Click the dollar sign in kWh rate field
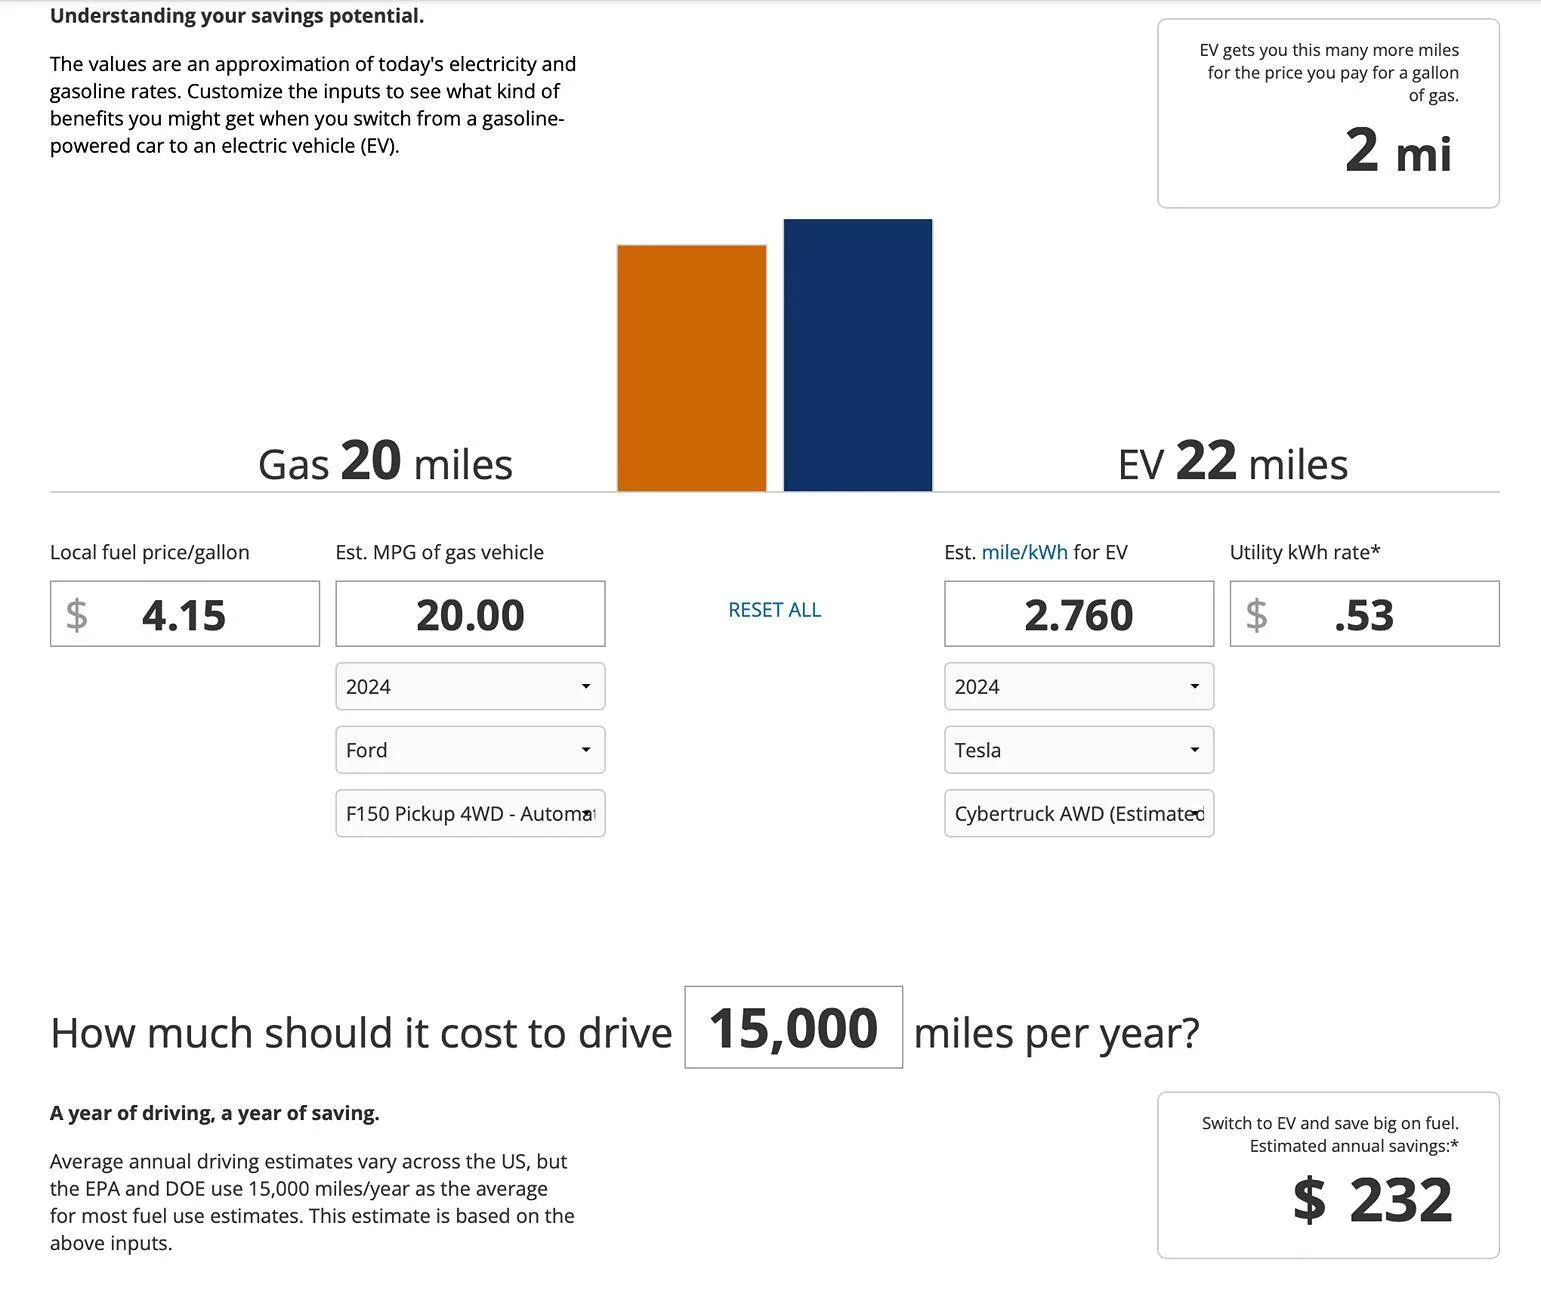 [1257, 614]
